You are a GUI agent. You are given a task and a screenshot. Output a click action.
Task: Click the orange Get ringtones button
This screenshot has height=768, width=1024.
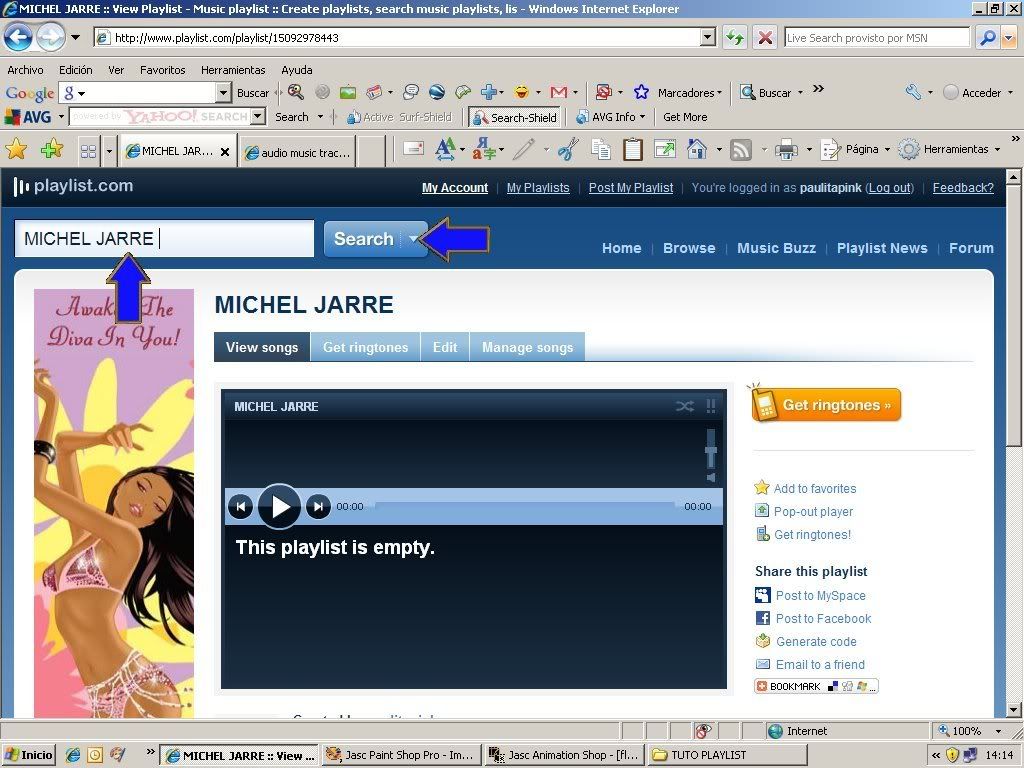click(x=827, y=405)
